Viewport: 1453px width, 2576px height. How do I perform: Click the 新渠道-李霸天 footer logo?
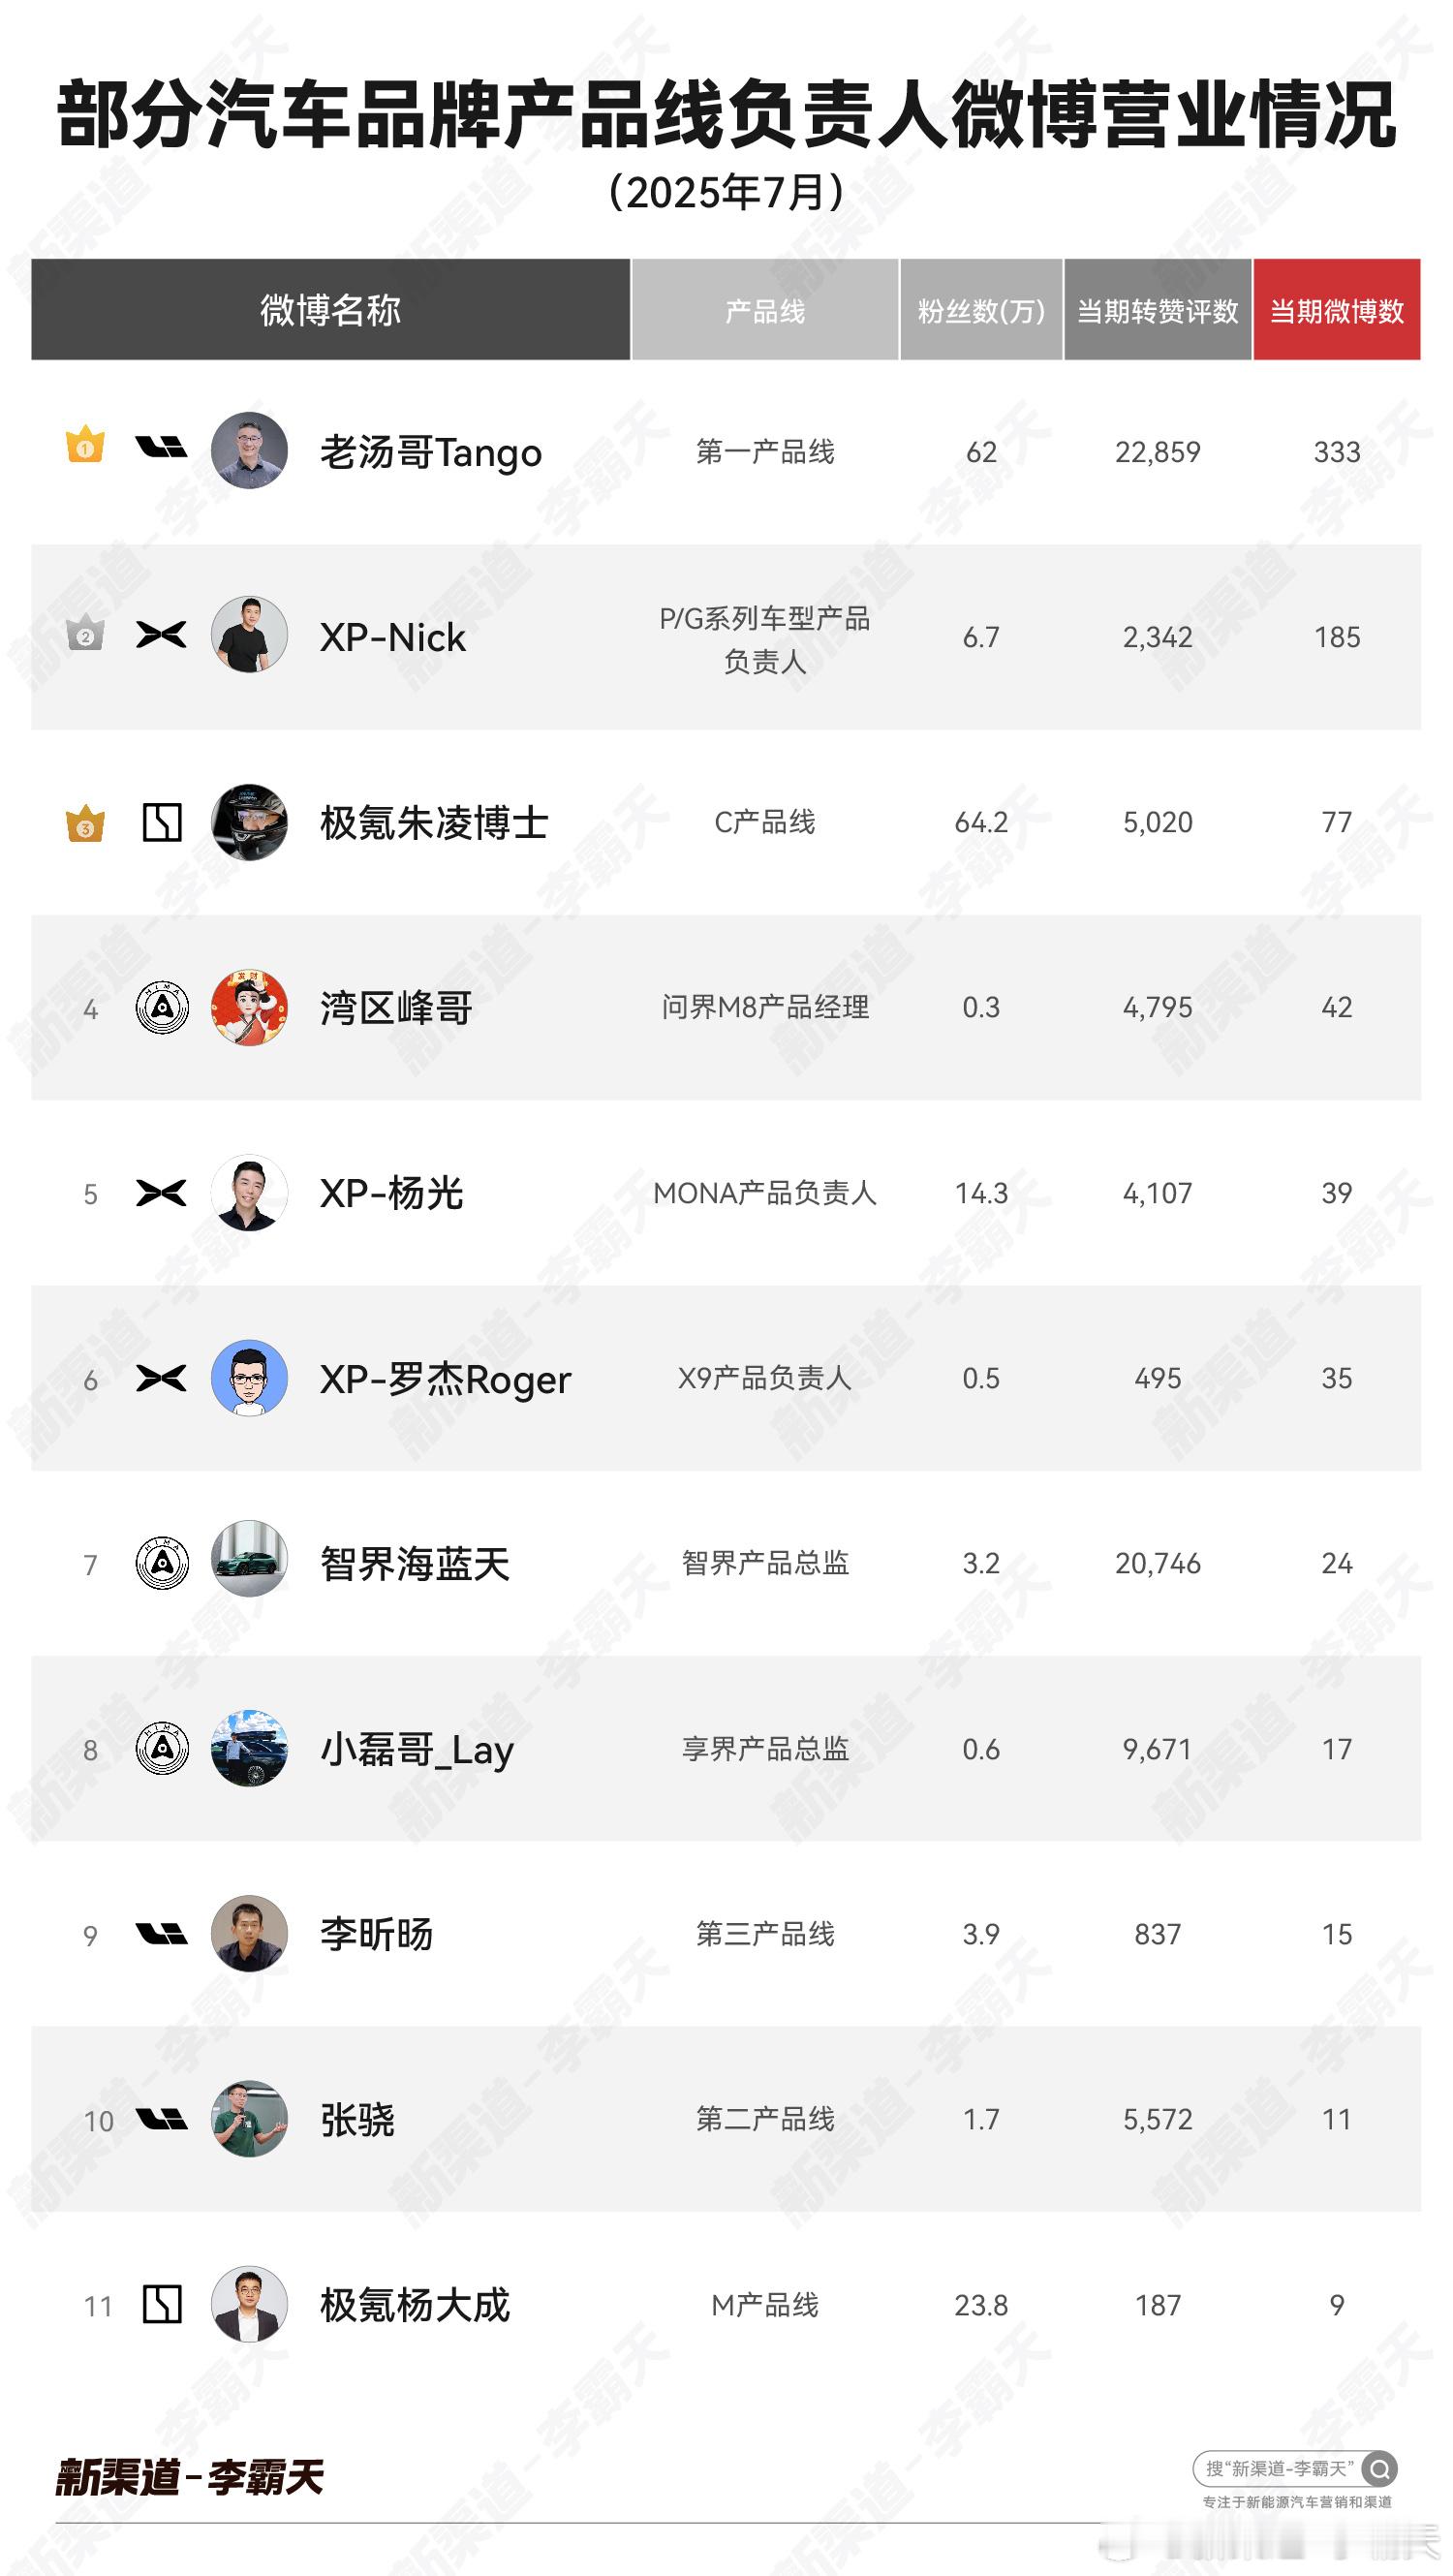point(190,2478)
